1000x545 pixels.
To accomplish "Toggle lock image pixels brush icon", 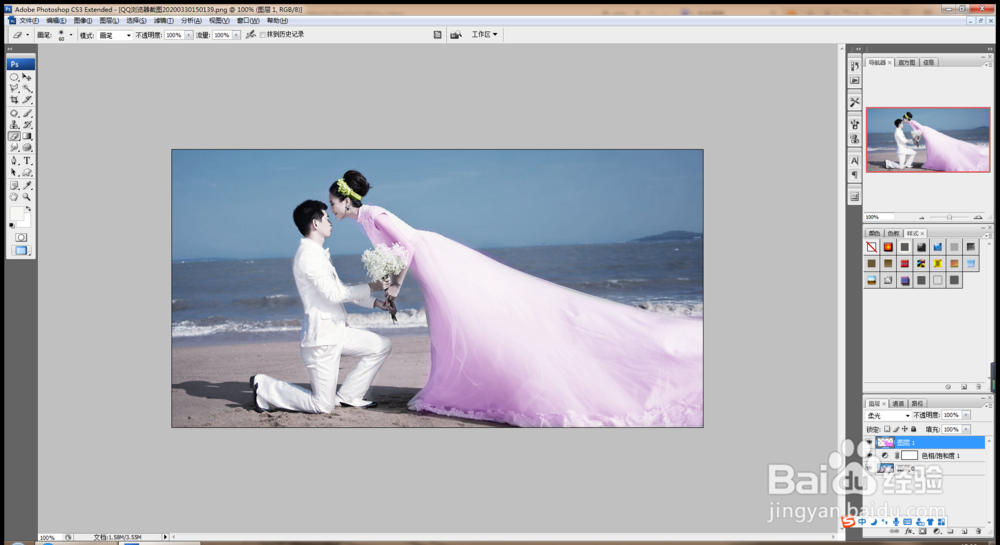I will (x=896, y=429).
